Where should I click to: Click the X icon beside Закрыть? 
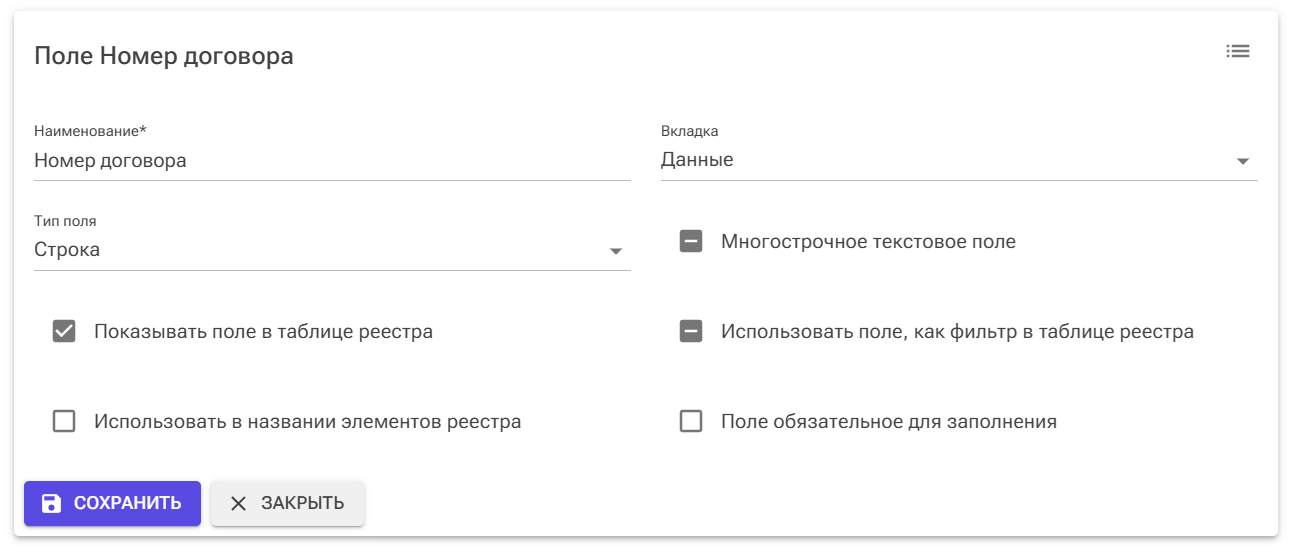tap(238, 504)
